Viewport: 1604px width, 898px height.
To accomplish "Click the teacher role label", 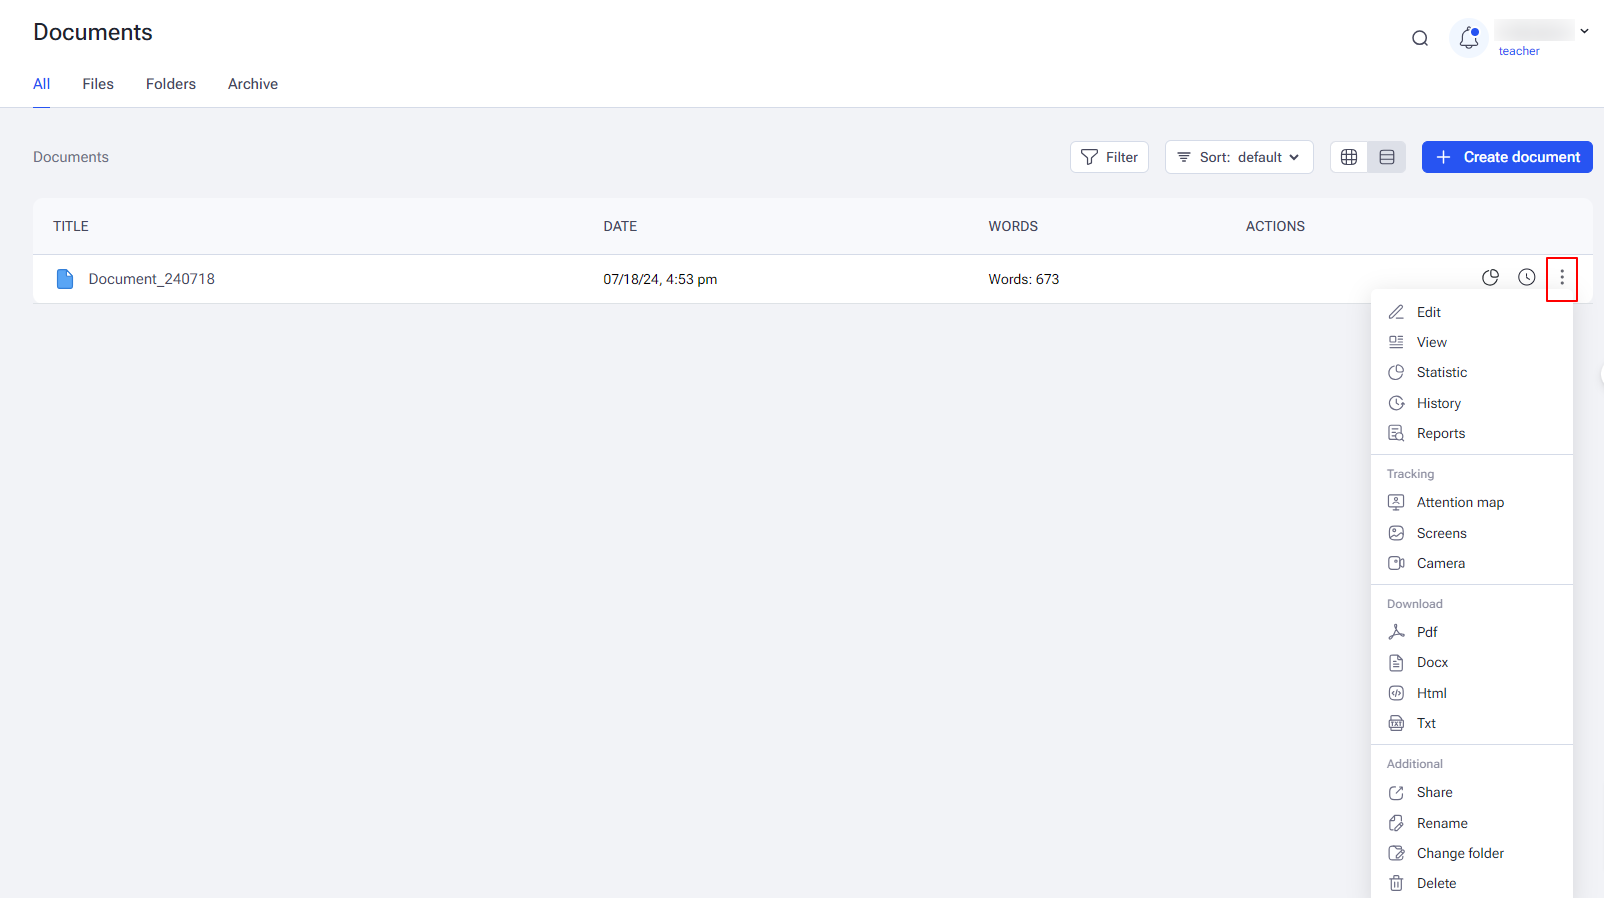I will [1519, 51].
